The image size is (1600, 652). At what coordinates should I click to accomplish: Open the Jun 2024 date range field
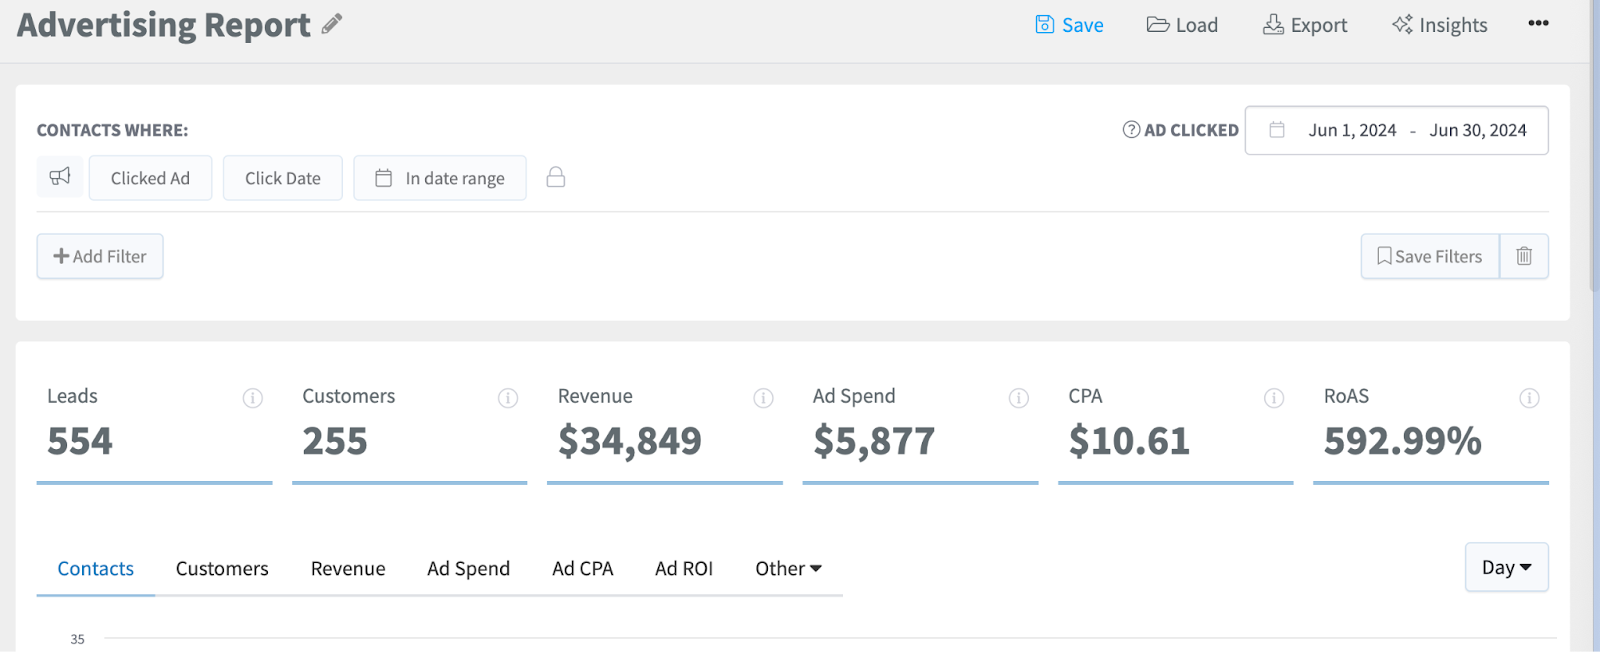[1396, 130]
